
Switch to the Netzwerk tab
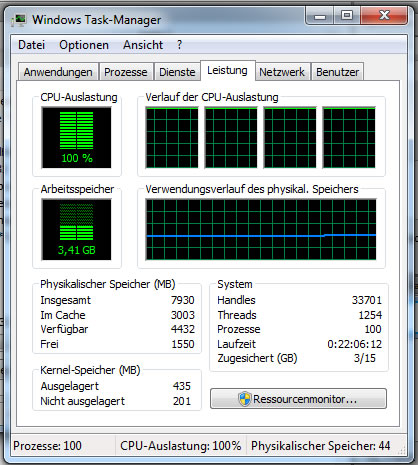[x=282, y=72]
